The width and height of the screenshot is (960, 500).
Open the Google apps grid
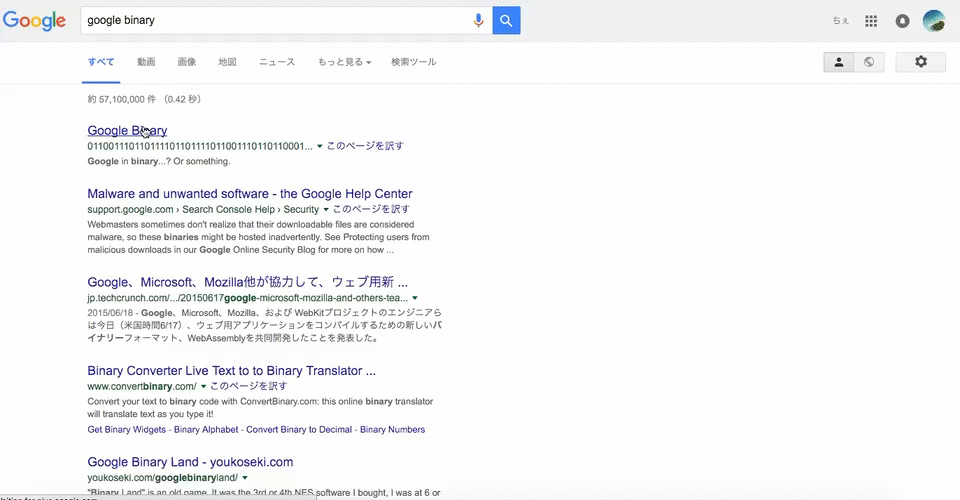click(871, 21)
